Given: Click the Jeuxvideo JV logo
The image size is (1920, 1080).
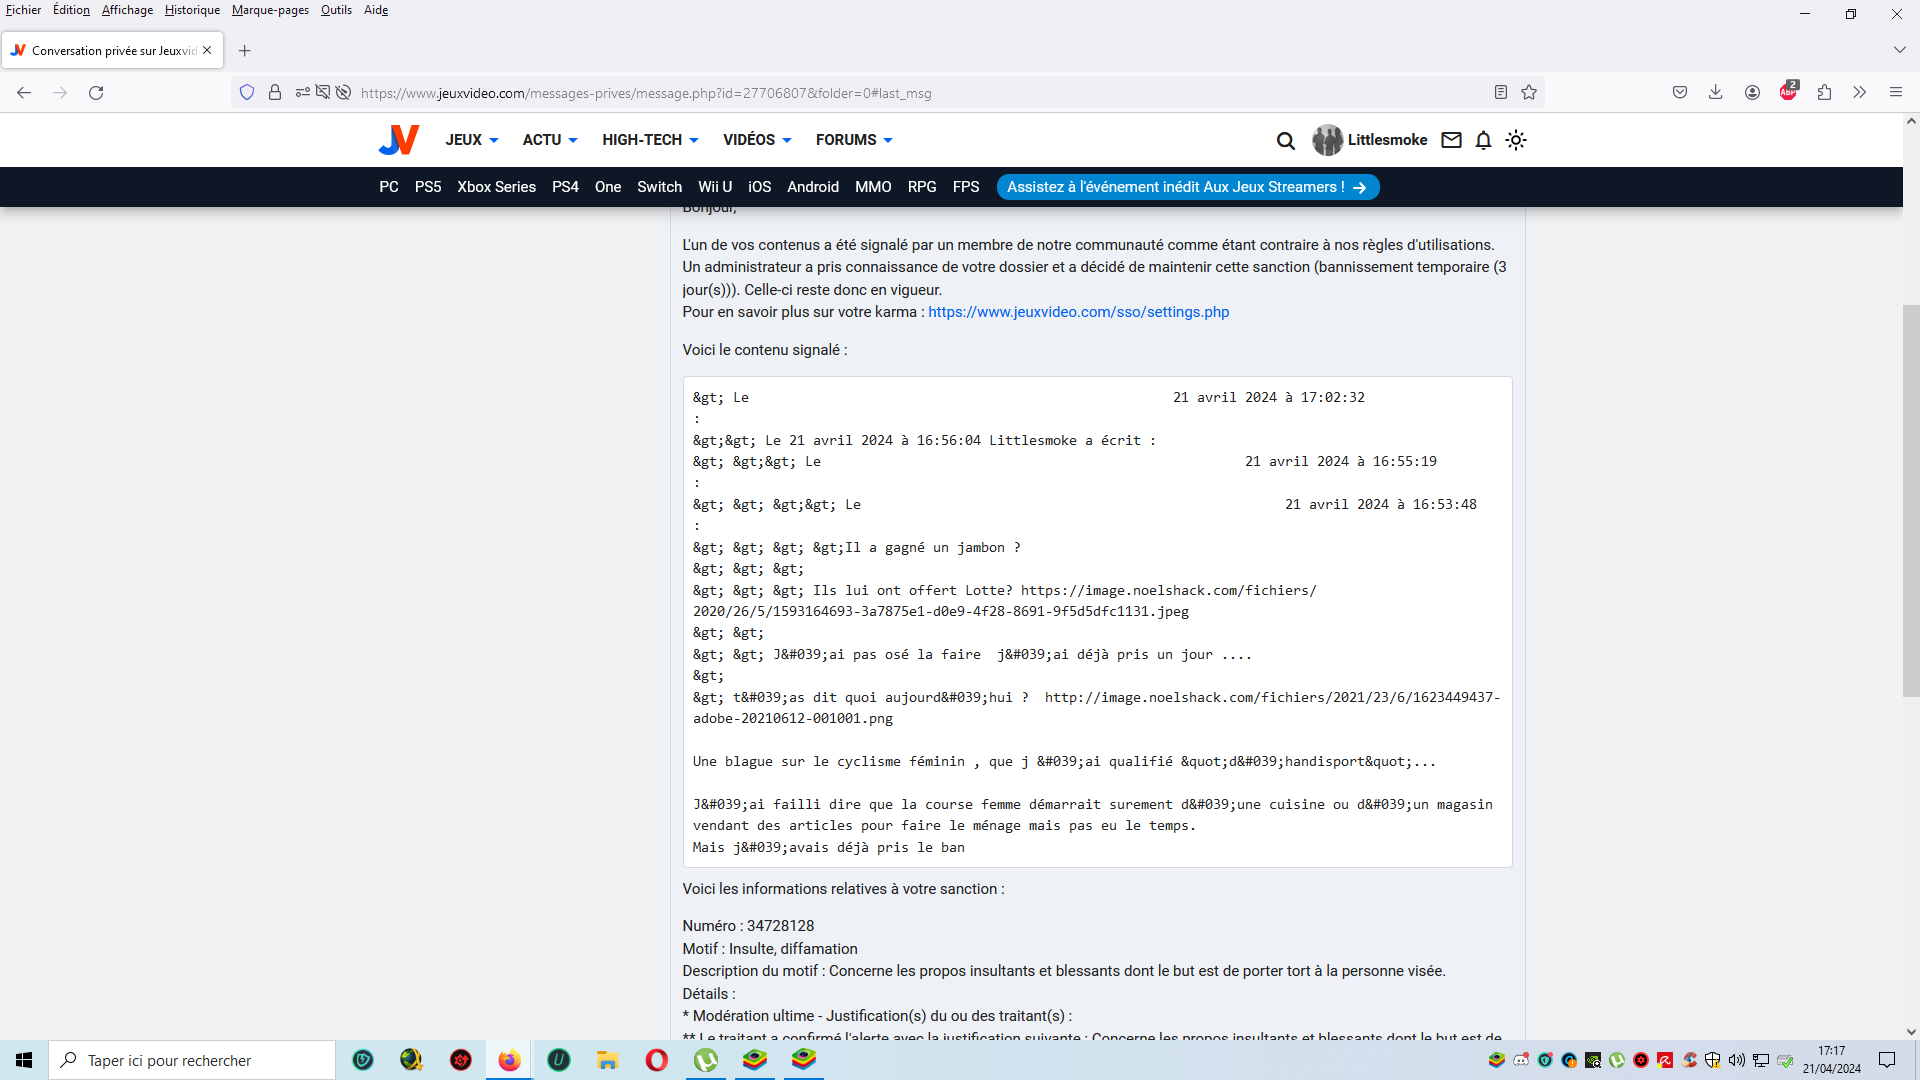Looking at the screenshot, I should (x=398, y=140).
